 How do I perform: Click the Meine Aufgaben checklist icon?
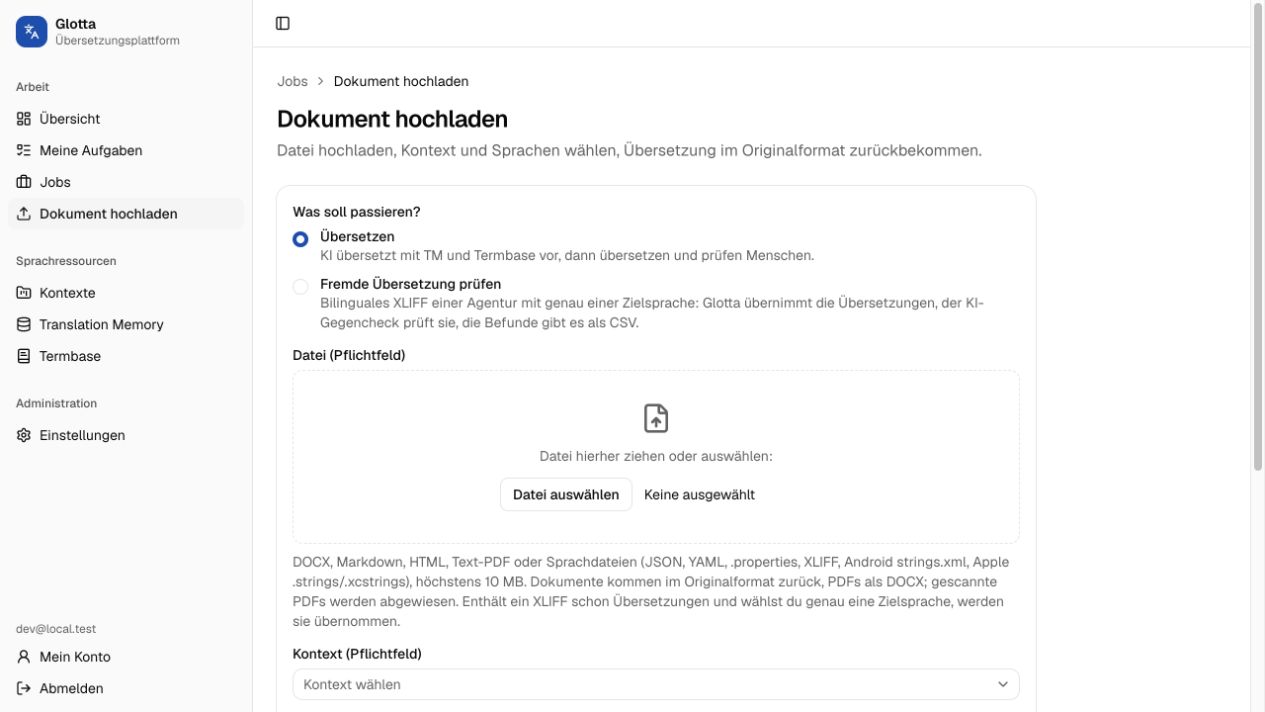click(x=24, y=150)
